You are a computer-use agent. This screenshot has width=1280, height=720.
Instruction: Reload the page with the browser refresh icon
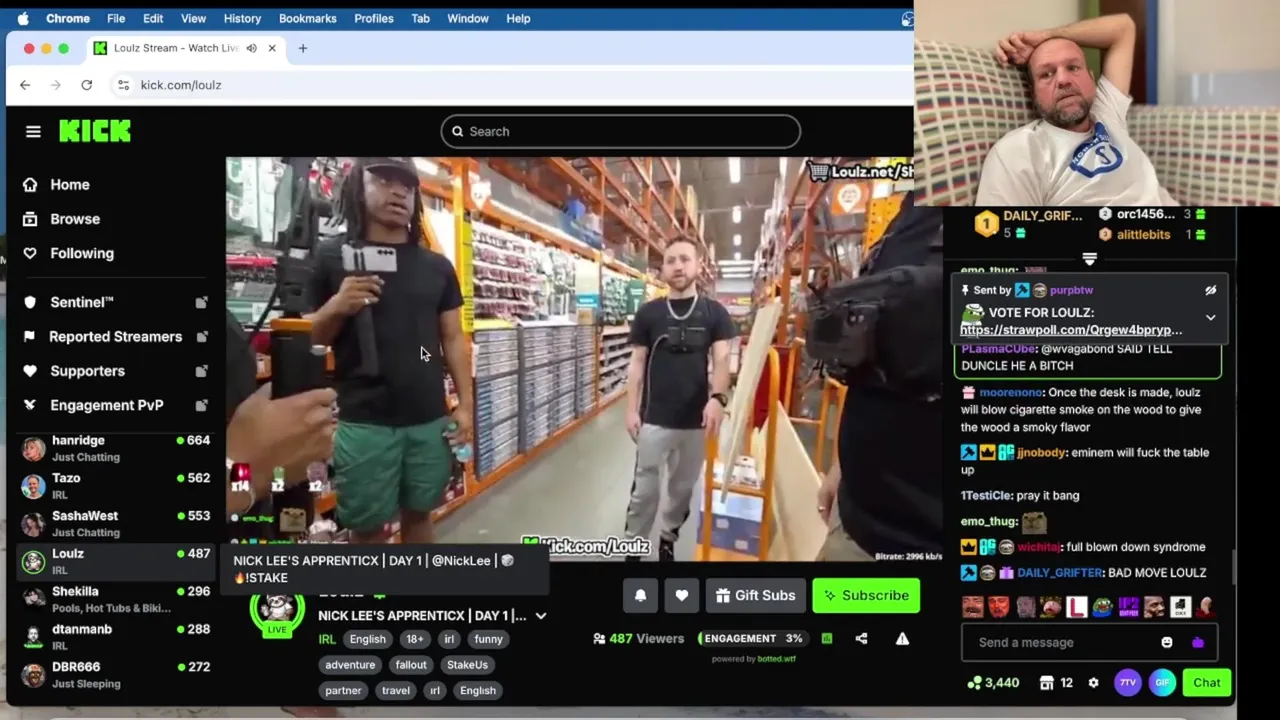(x=87, y=85)
